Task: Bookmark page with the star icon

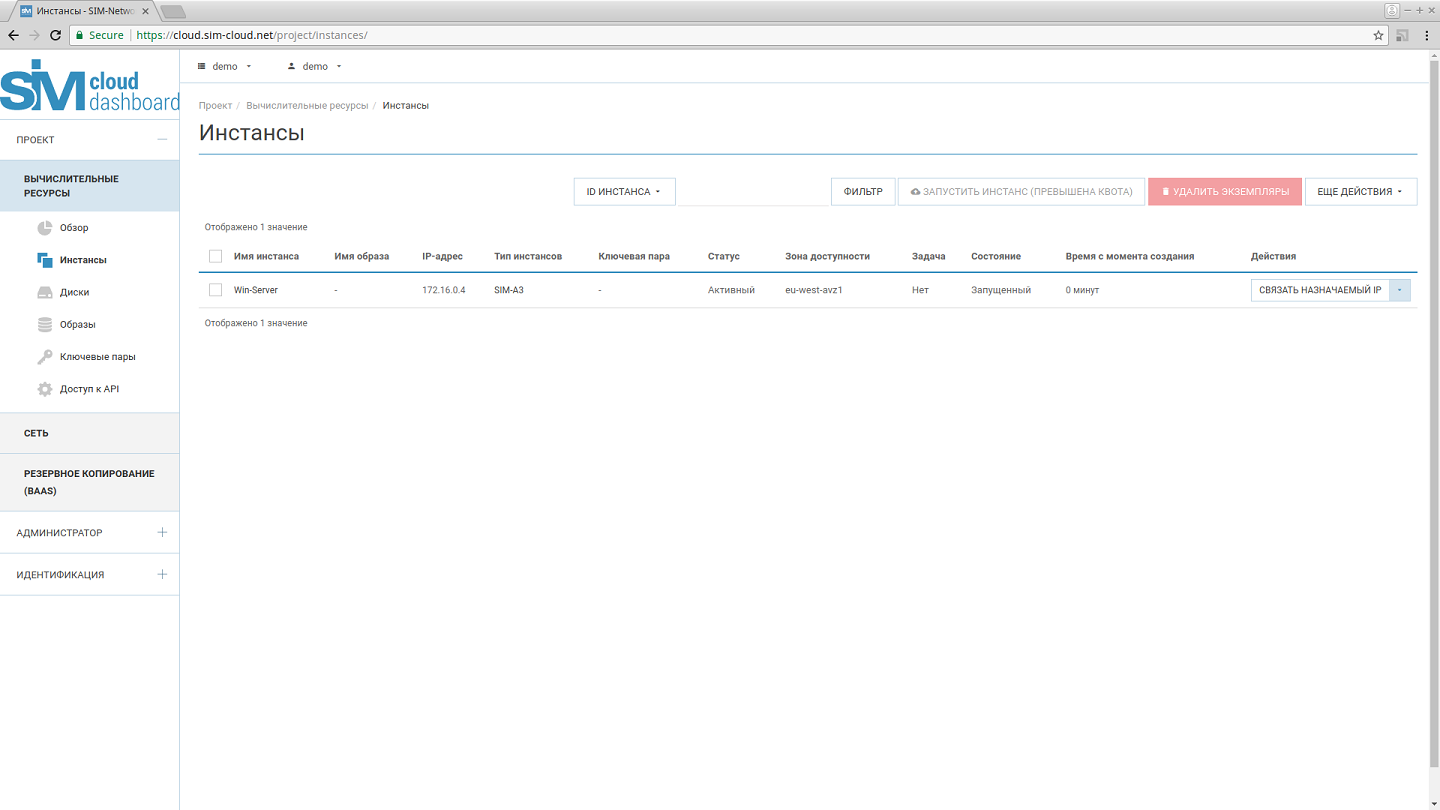Action: [x=1378, y=35]
